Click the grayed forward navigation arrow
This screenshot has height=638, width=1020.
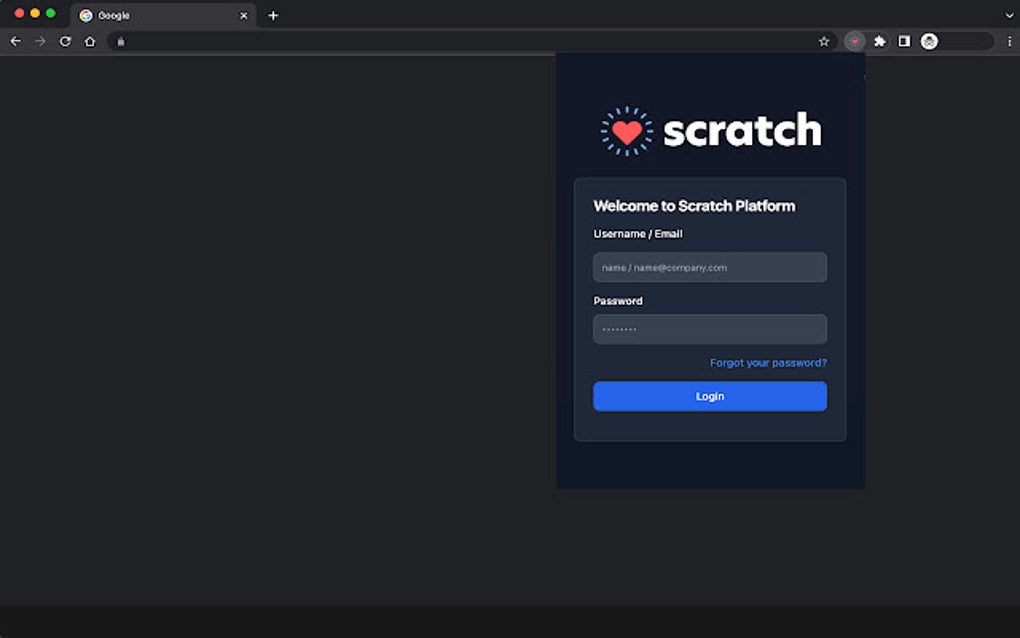39,41
